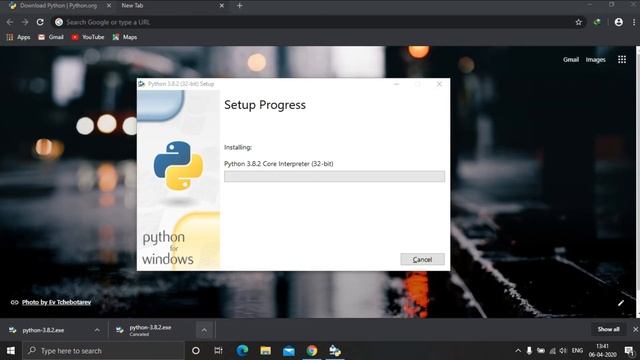Screen dimensions: 640x360
Task: Close the Python Setup dialog
Action: point(439,84)
